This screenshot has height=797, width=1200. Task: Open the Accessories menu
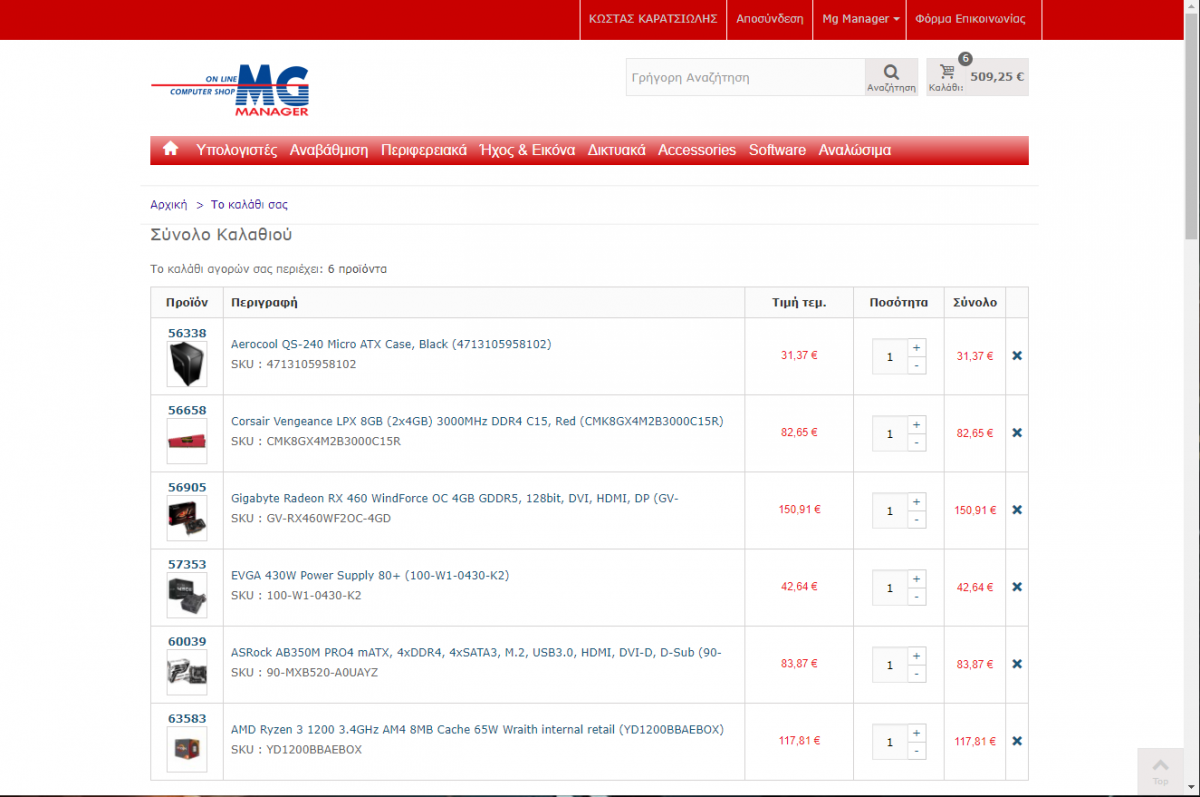[x=697, y=150]
